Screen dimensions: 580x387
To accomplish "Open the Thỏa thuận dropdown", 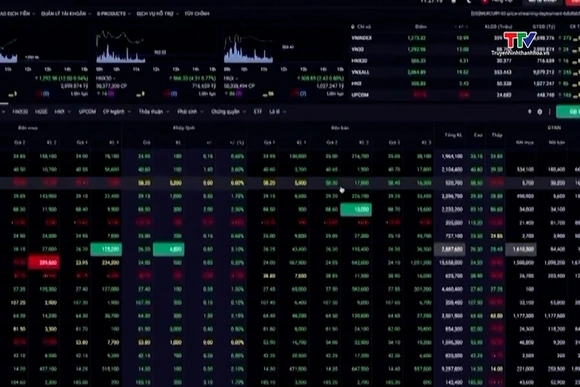I will pyautogui.click(x=154, y=112).
